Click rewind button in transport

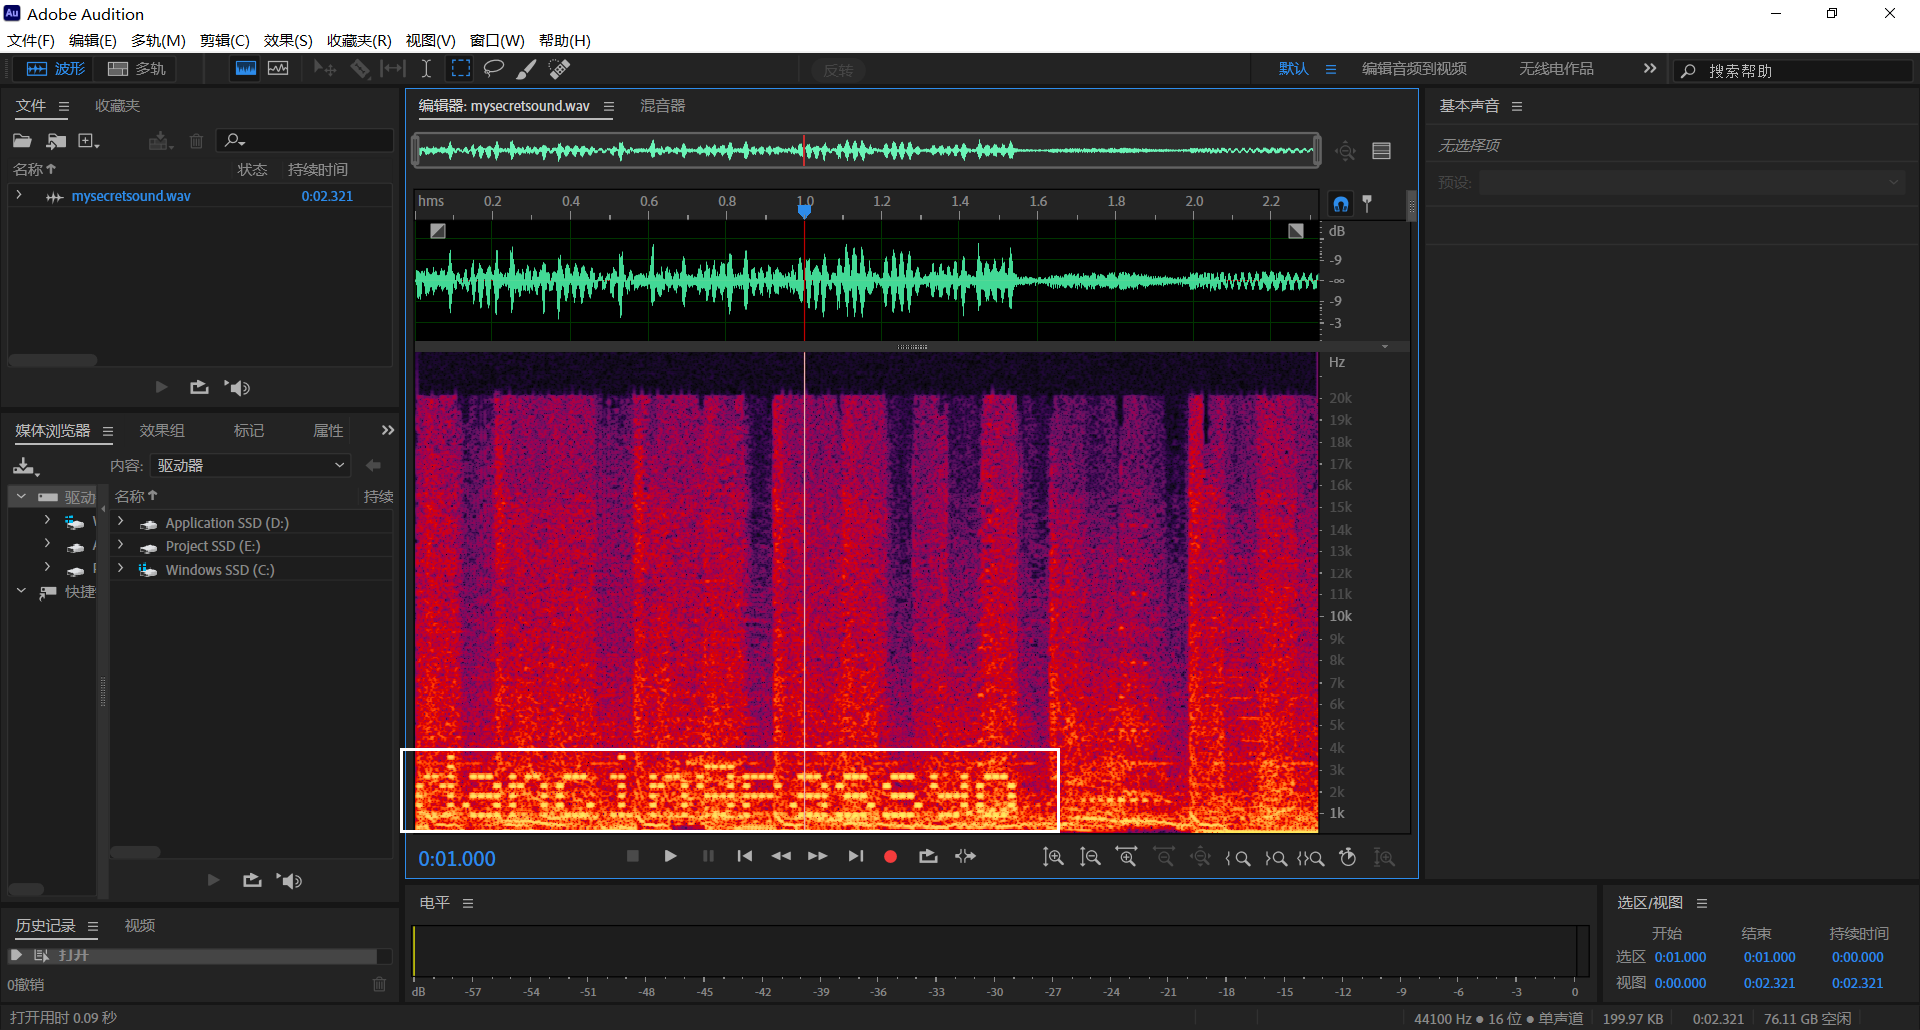click(781, 857)
